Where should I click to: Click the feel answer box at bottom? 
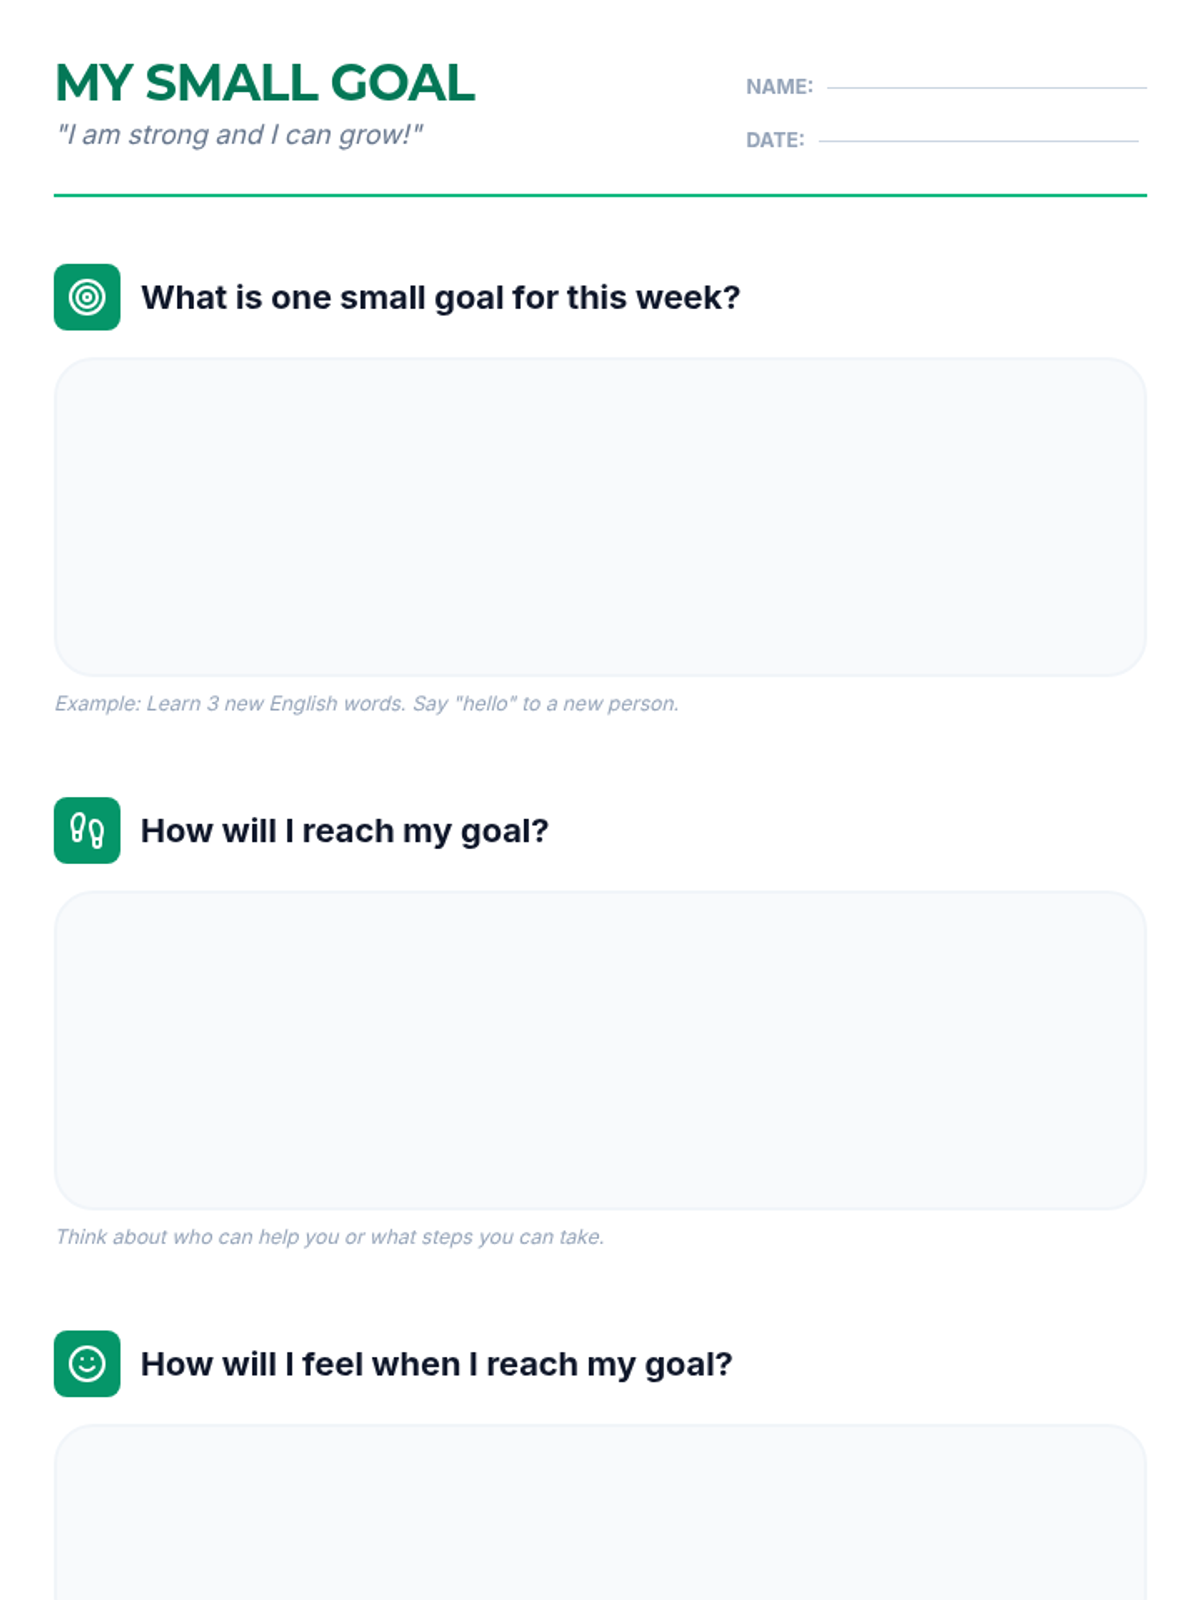(x=600, y=1512)
